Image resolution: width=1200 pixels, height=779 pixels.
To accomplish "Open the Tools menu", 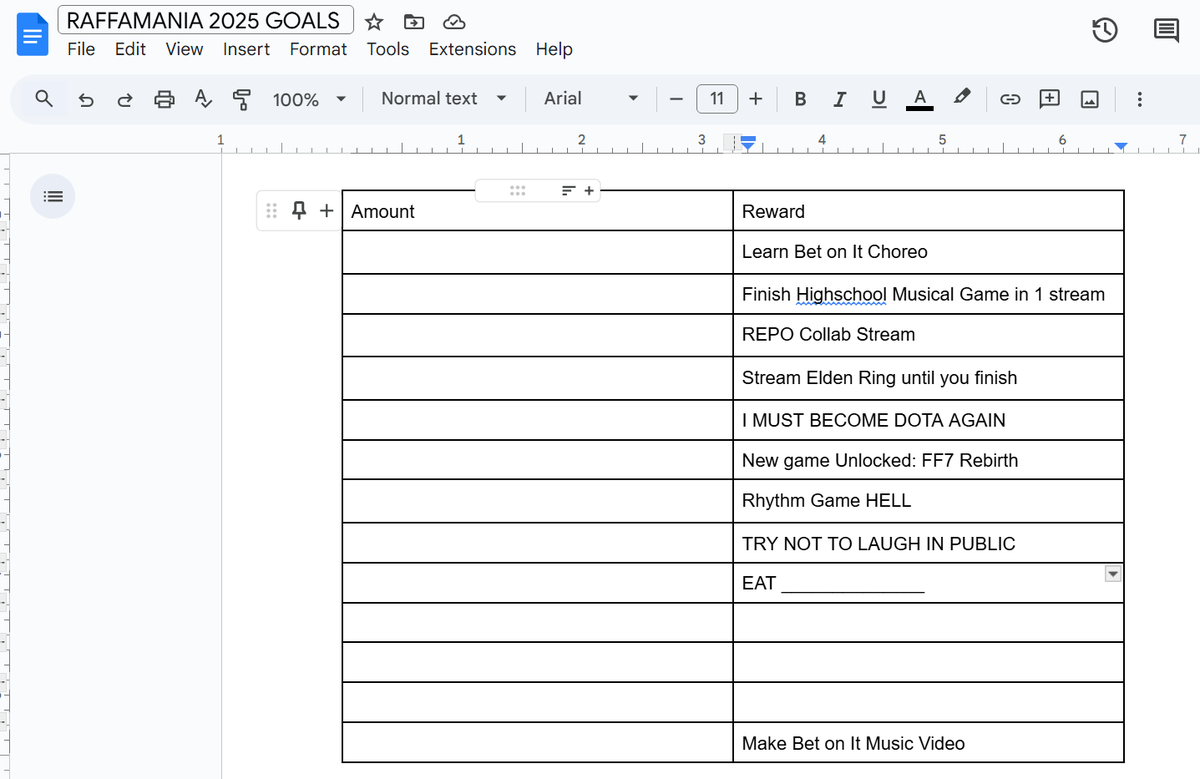I will pyautogui.click(x=388, y=49).
